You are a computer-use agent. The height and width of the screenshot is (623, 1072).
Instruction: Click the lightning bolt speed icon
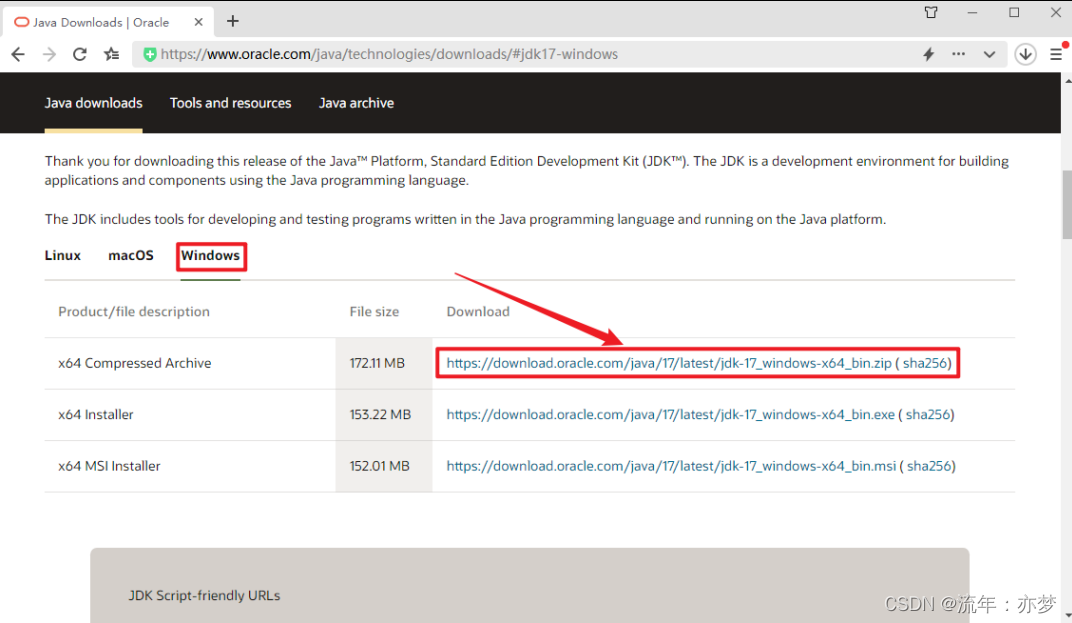click(928, 54)
